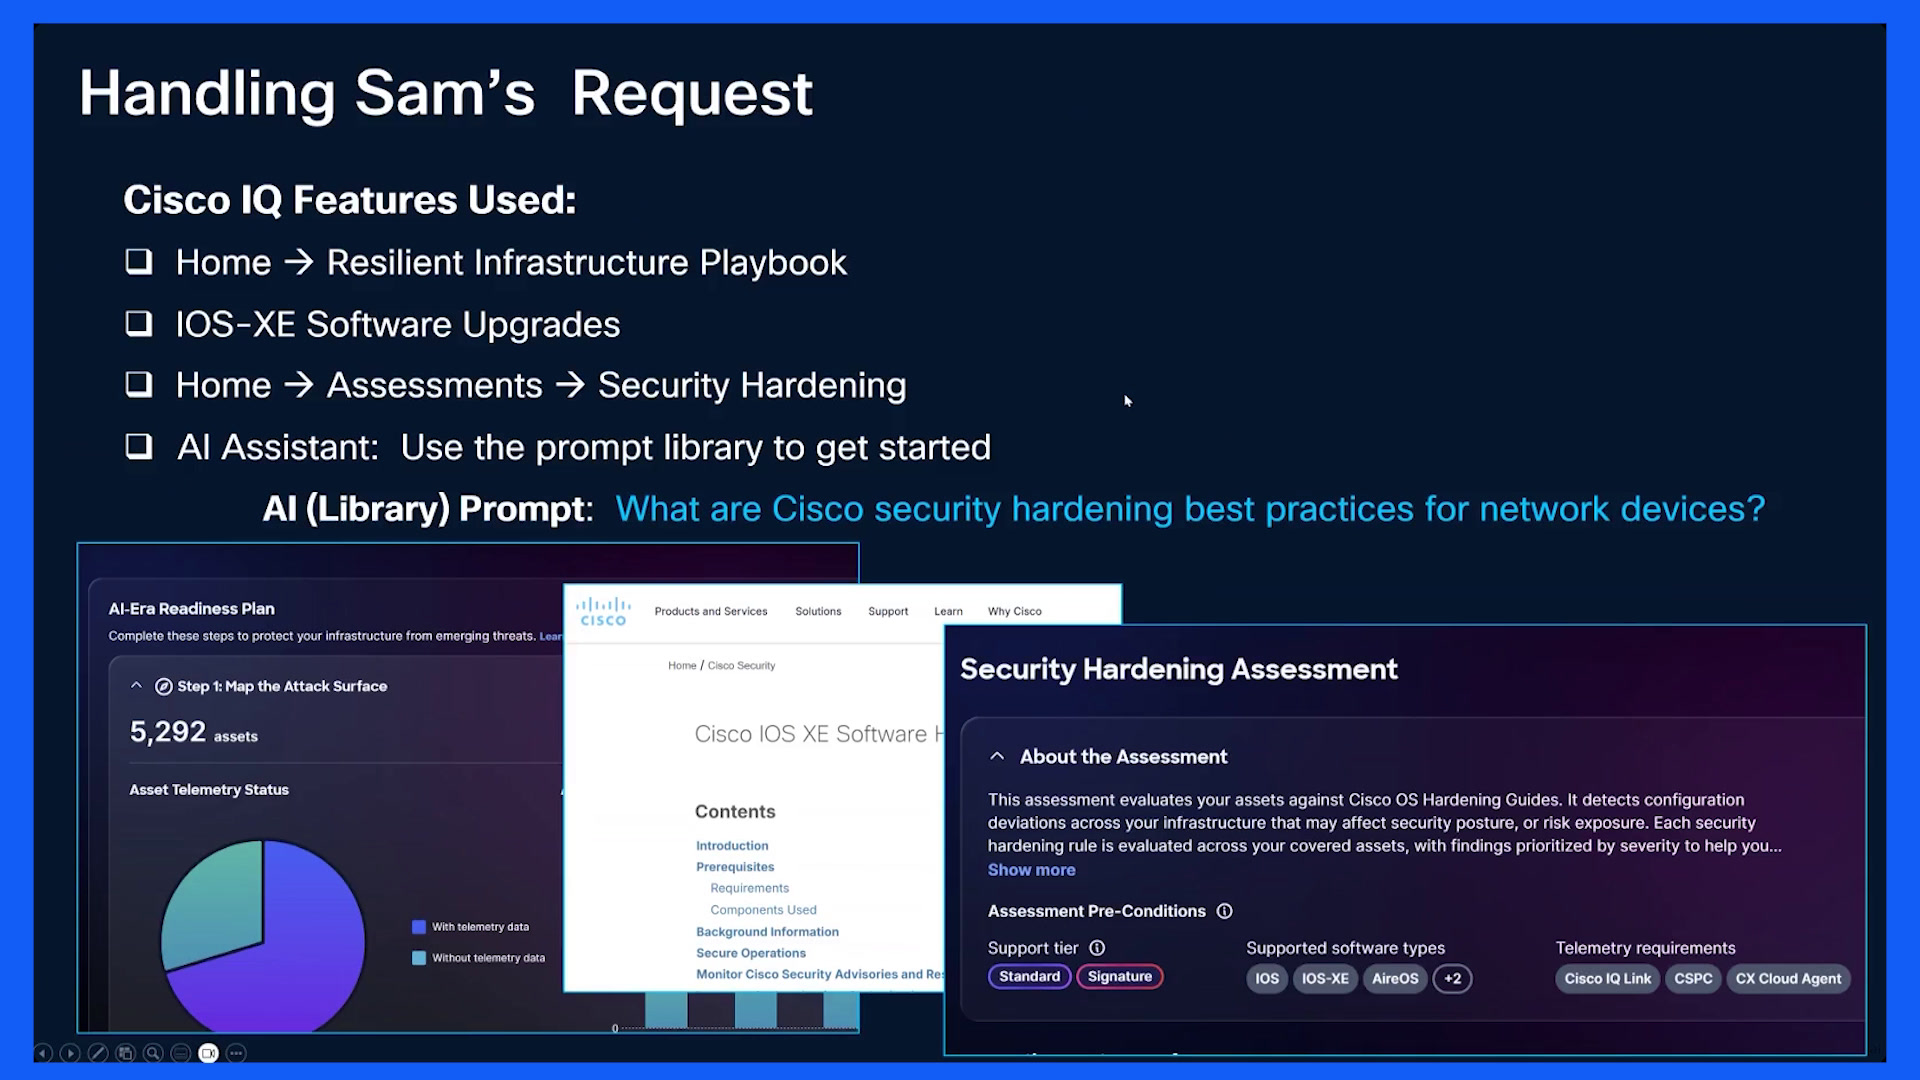Viewport: 1920px width, 1080px height.
Task: Open Requirements sub-link in Contents
Action: (x=749, y=889)
